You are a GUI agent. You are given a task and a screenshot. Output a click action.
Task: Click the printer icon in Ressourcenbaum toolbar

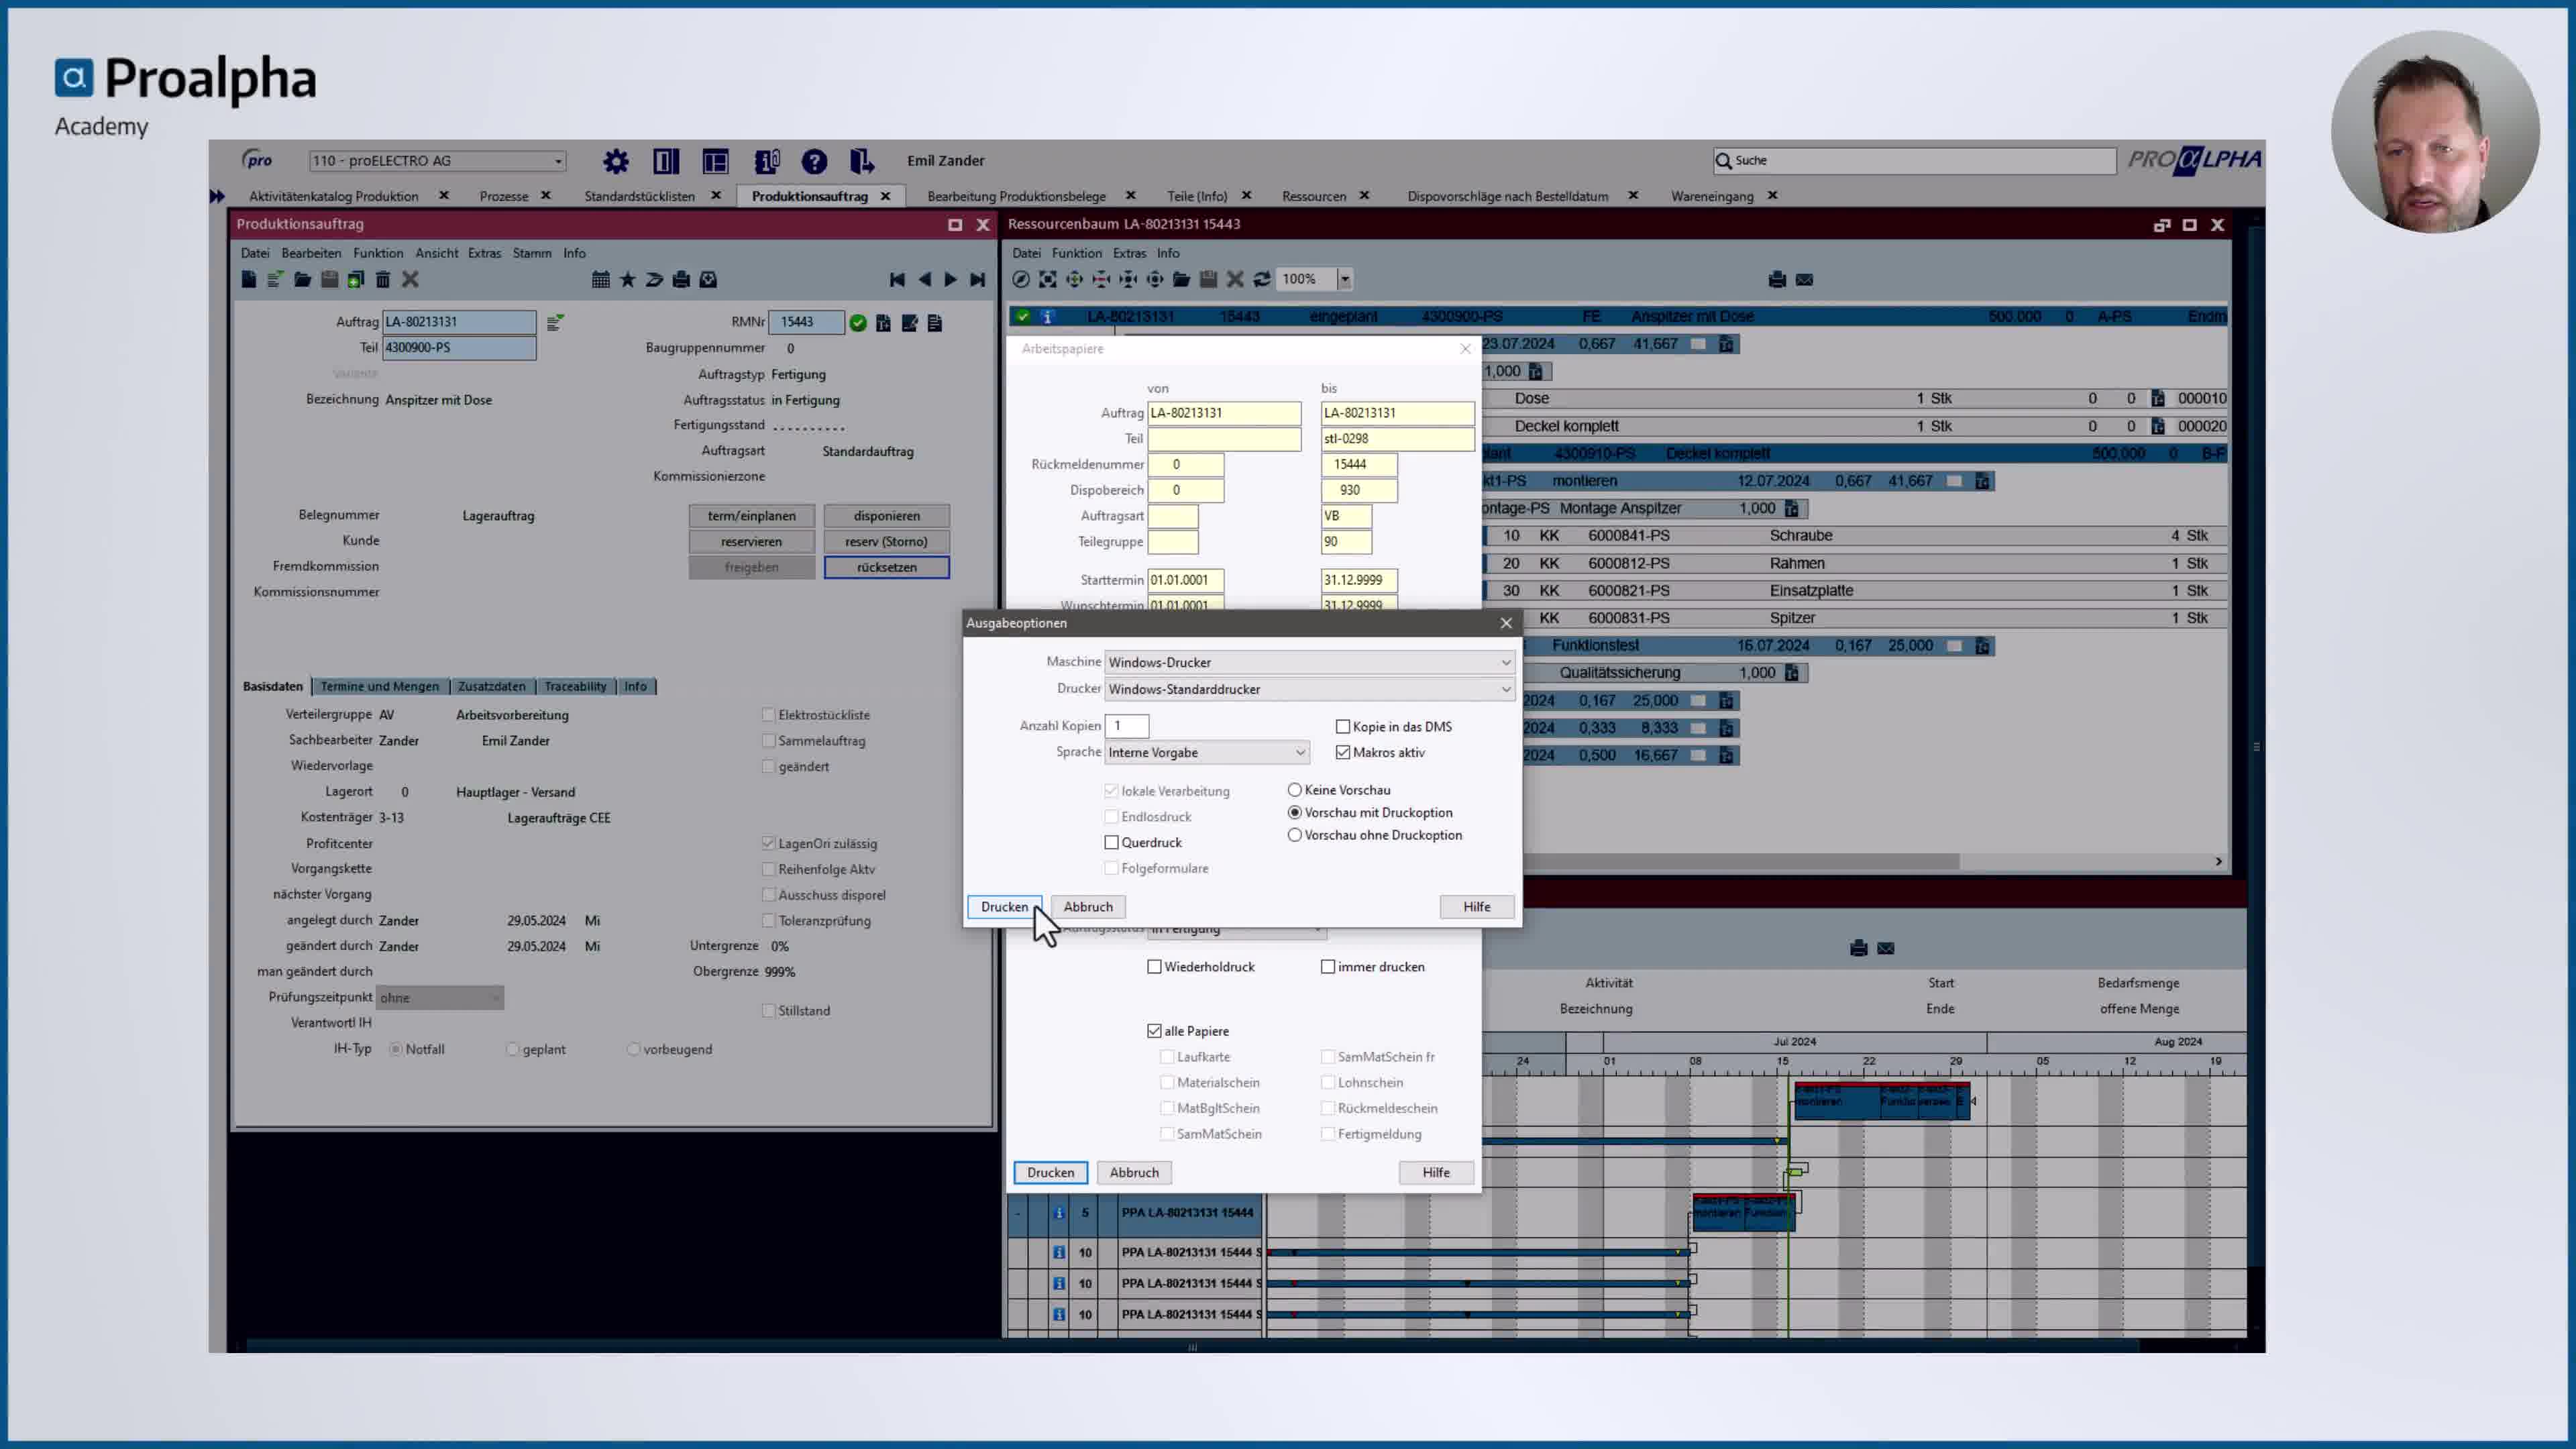1777,280
